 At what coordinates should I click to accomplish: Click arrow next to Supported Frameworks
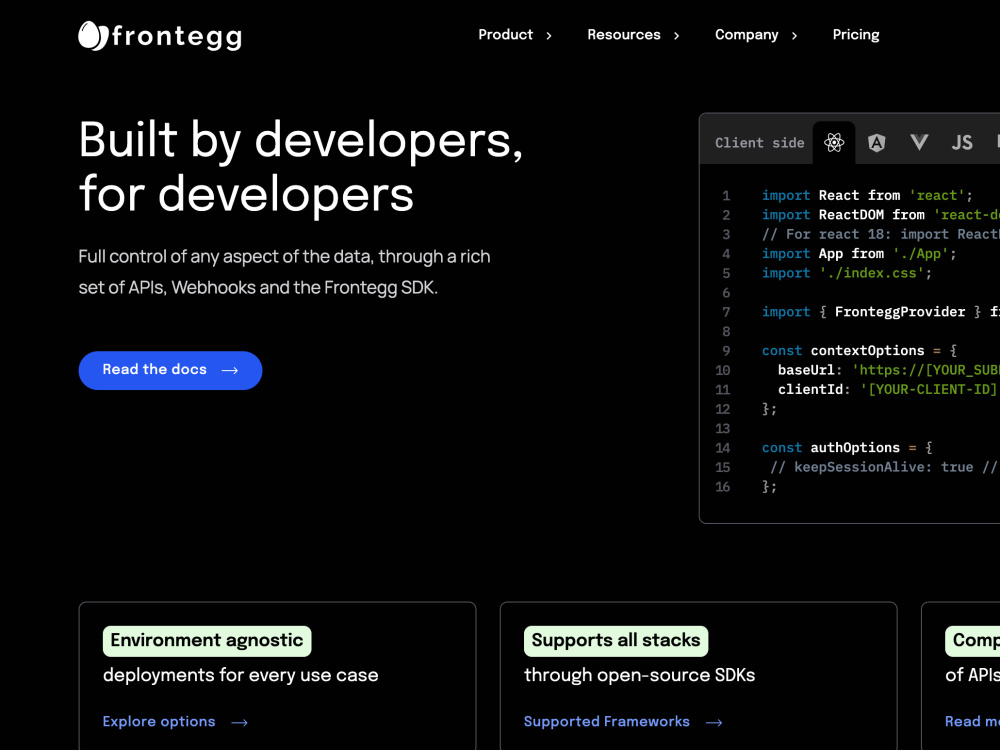tap(714, 723)
